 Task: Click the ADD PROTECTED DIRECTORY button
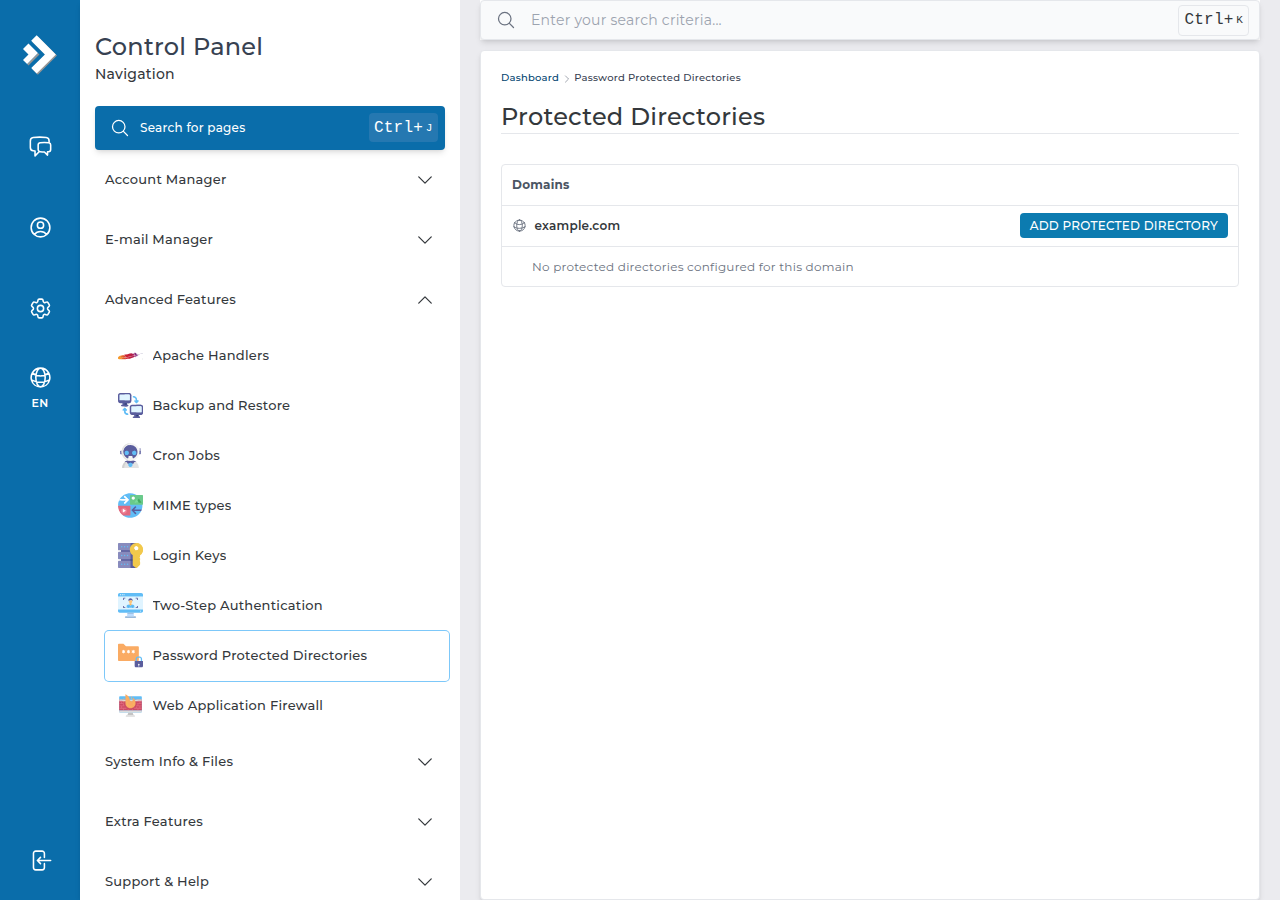point(1123,226)
